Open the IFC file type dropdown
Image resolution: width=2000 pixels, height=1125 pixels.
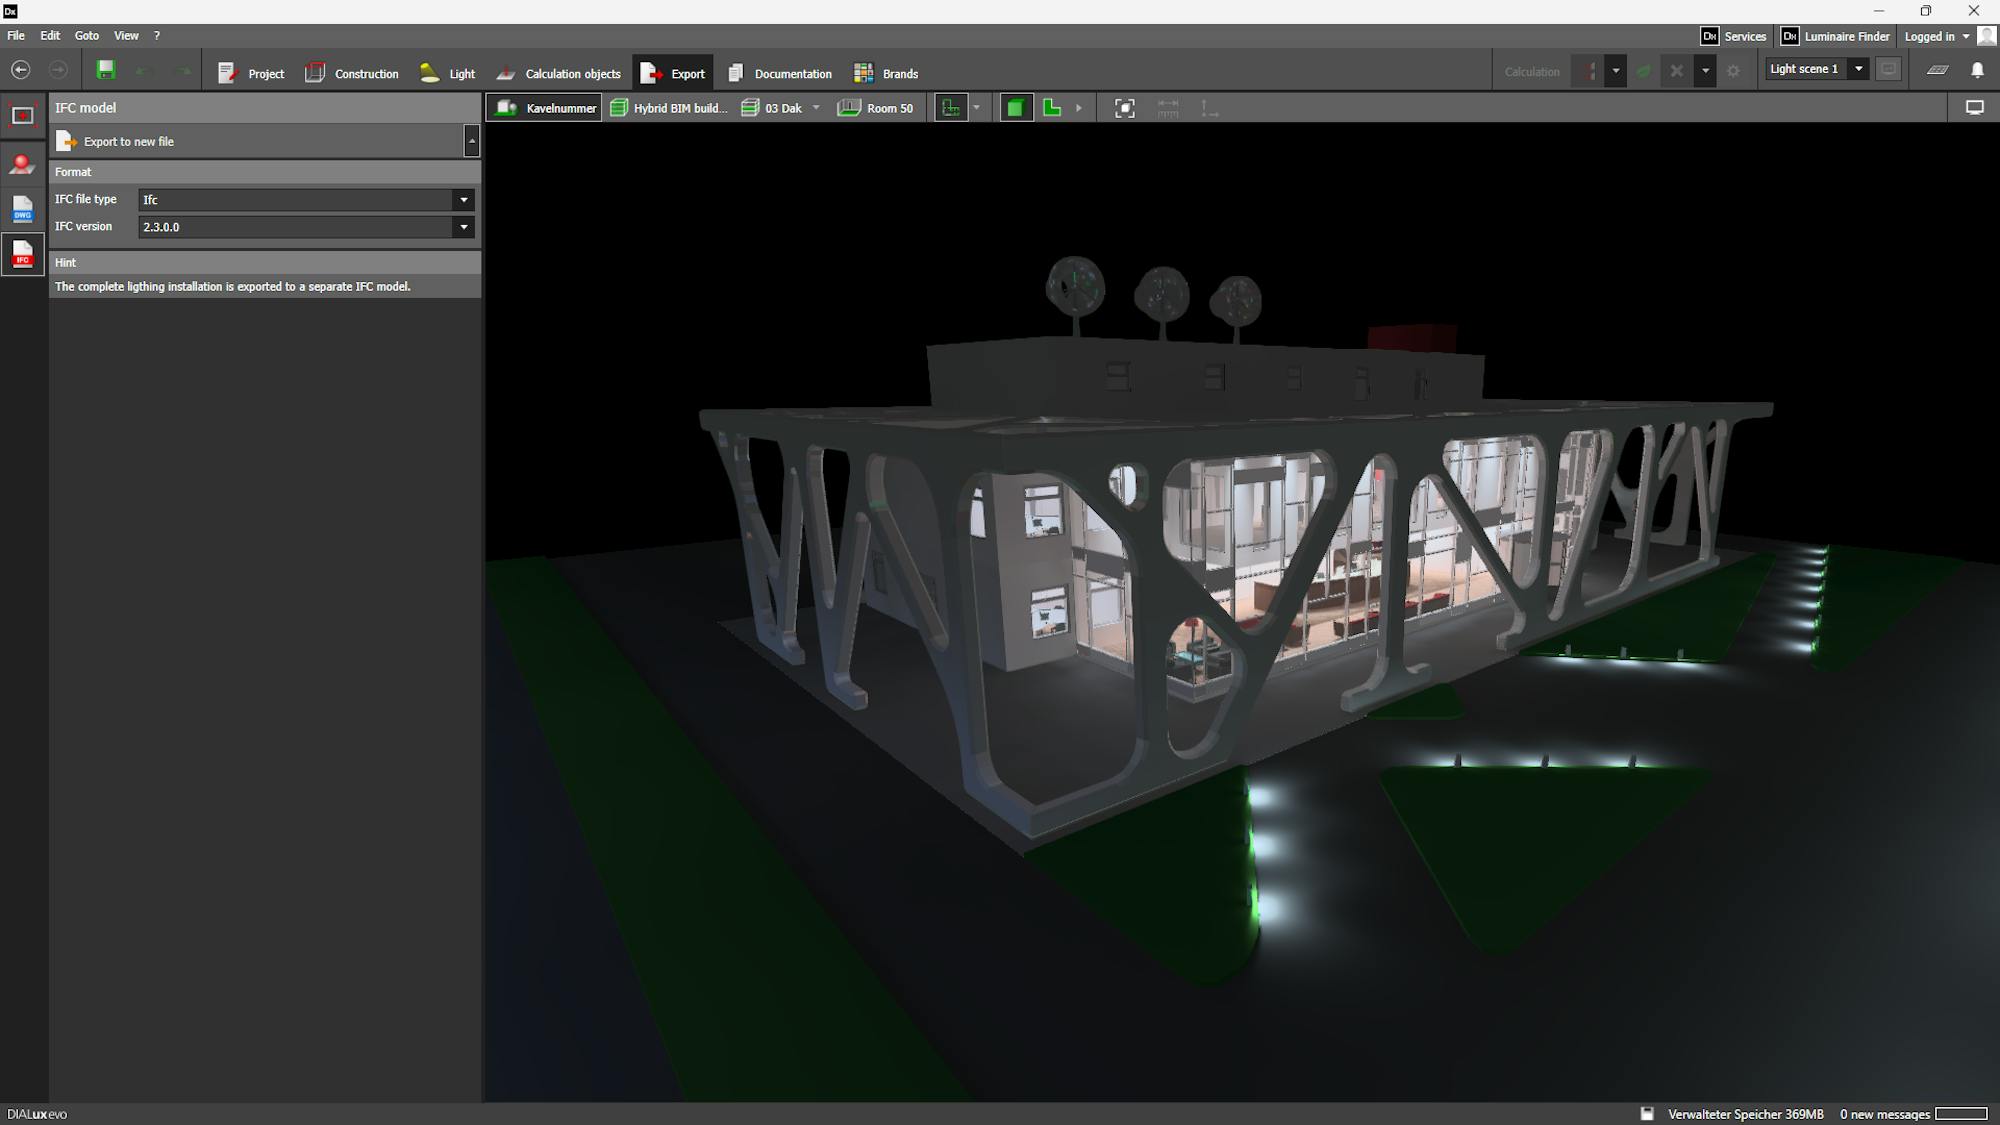point(463,200)
